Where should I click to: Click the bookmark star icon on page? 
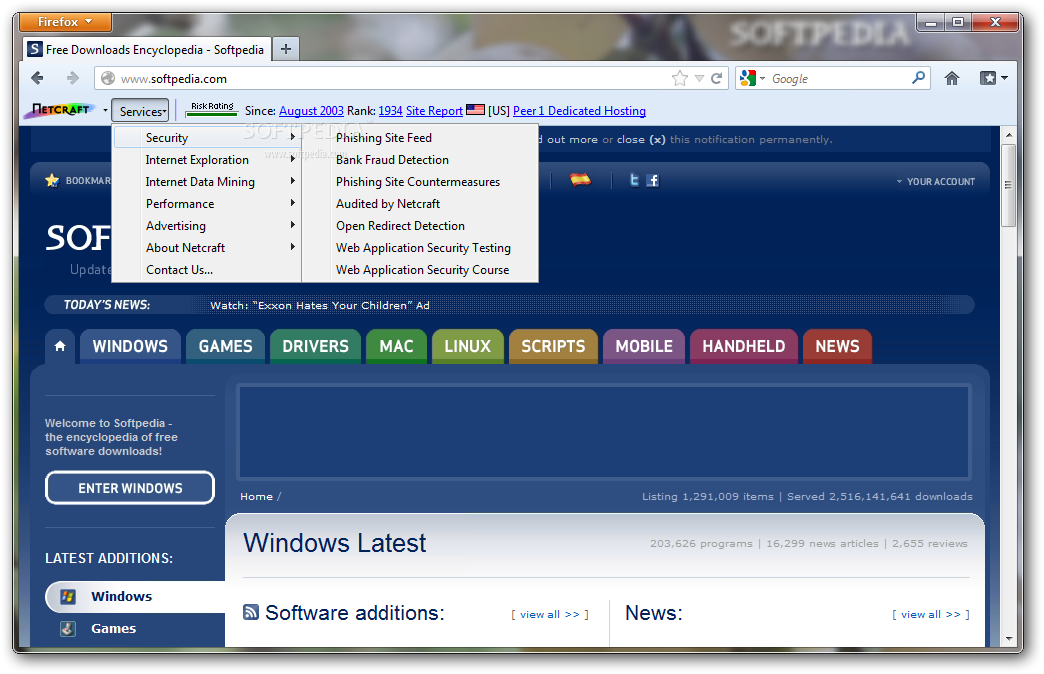coord(52,180)
